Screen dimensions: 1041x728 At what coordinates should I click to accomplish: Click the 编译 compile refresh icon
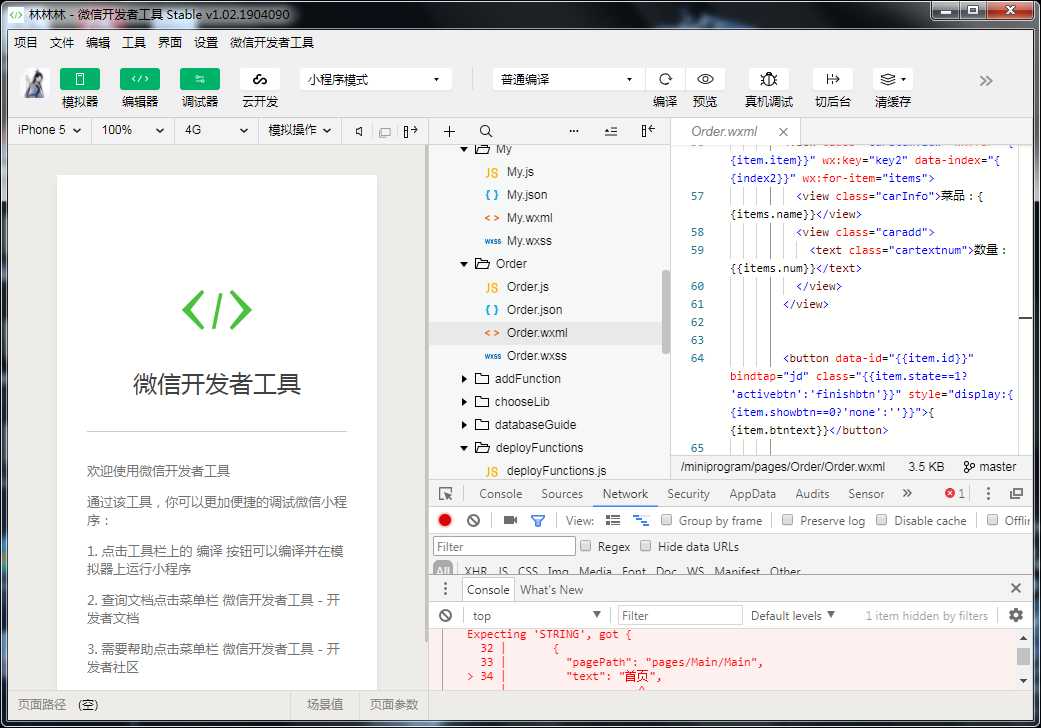pyautogui.click(x=665, y=79)
